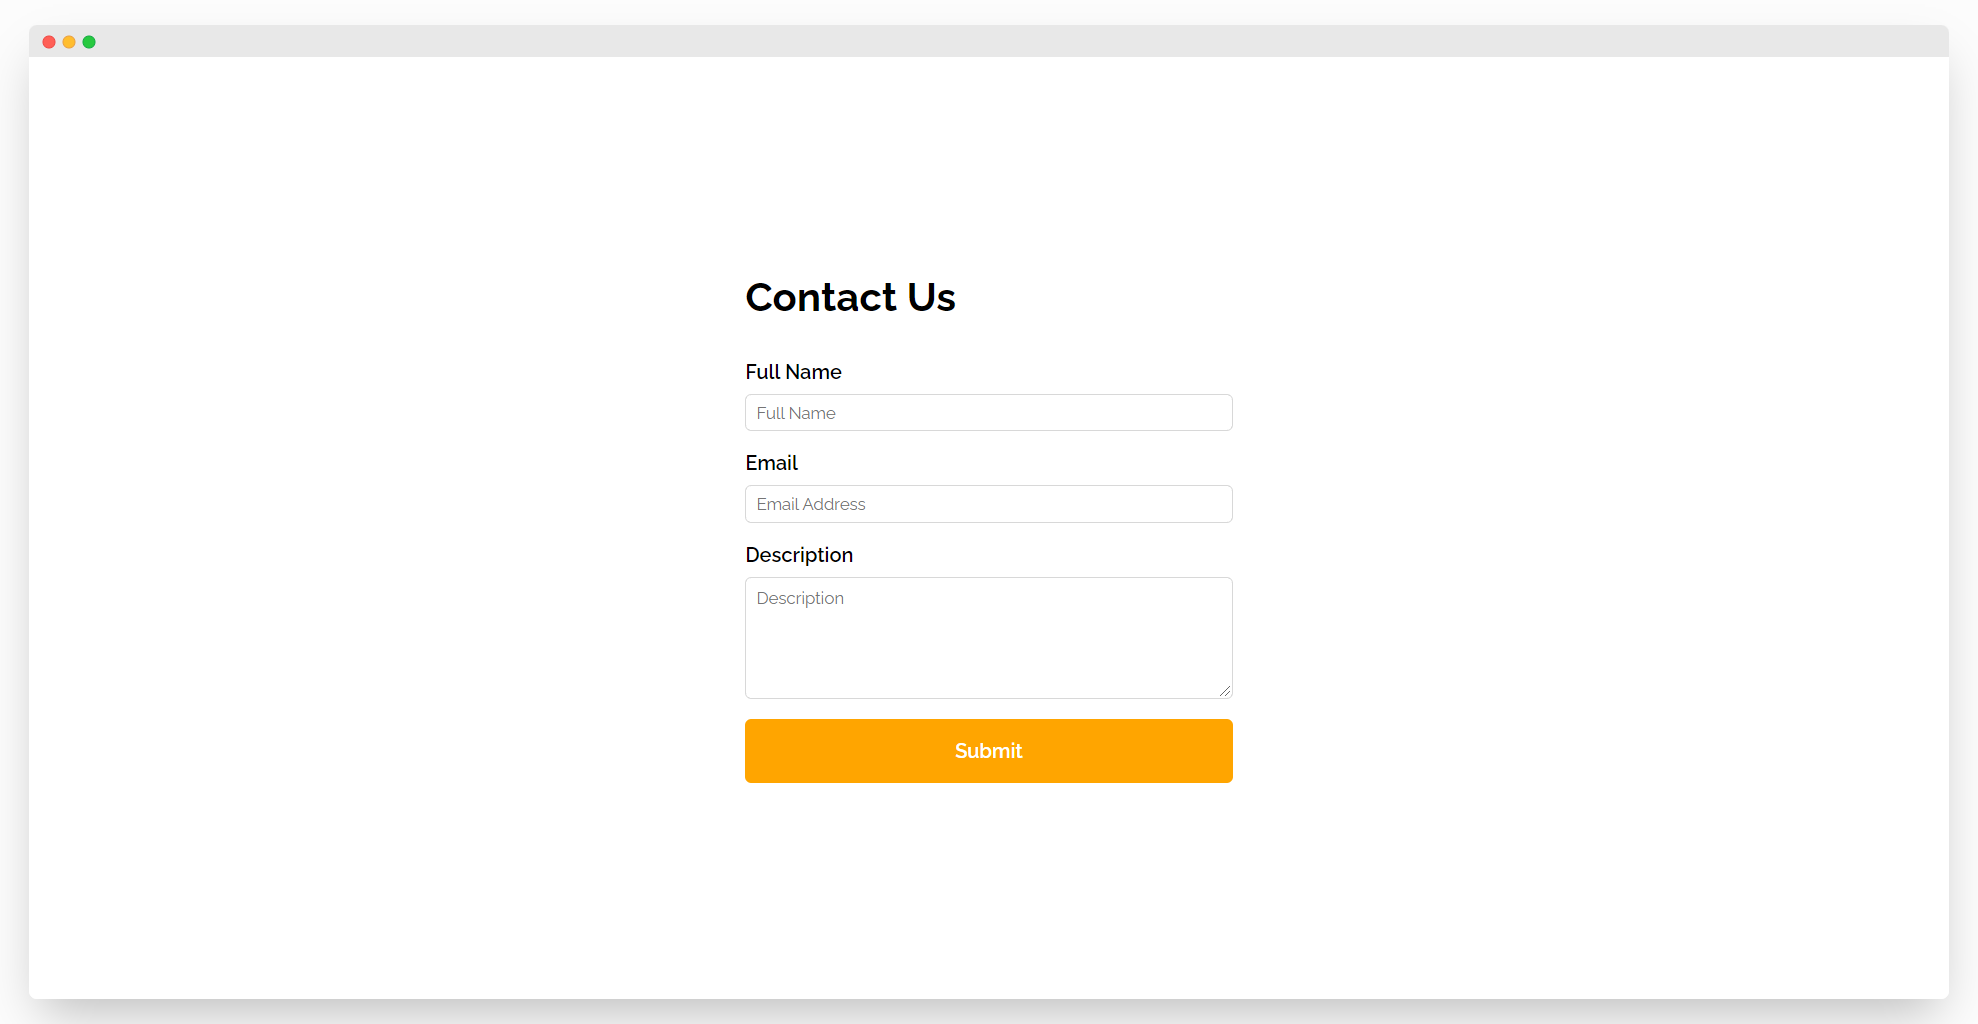Viewport: 1978px width, 1024px height.
Task: Click the green maximize window dot
Action: [89, 42]
